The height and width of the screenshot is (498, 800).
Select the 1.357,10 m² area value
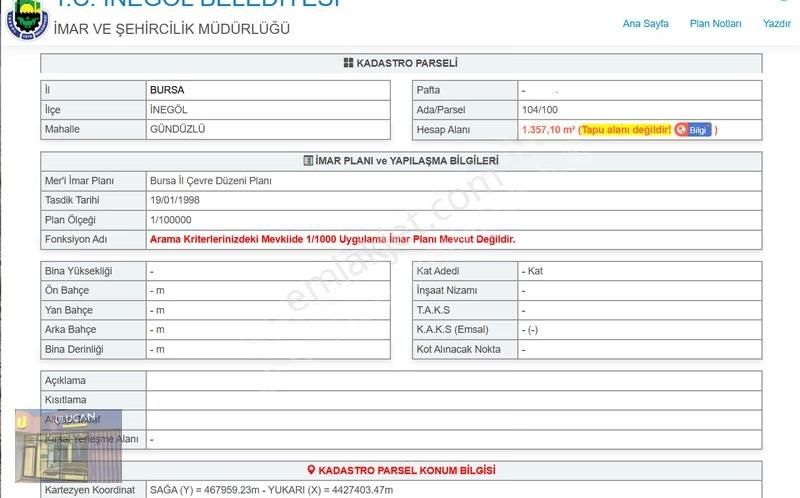548,130
